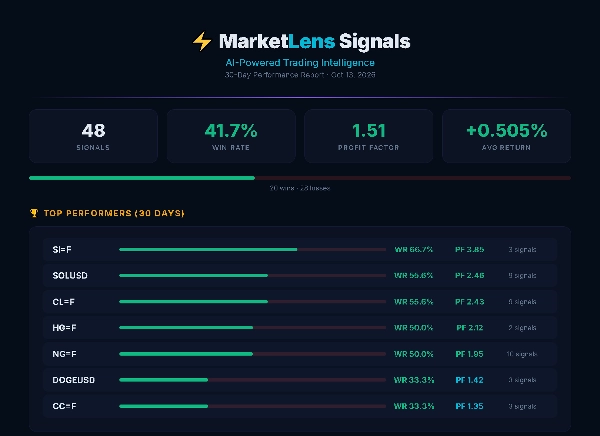The image size is (600, 436).
Task: Click the CC=F win rate bar
Action: [x=253, y=406]
